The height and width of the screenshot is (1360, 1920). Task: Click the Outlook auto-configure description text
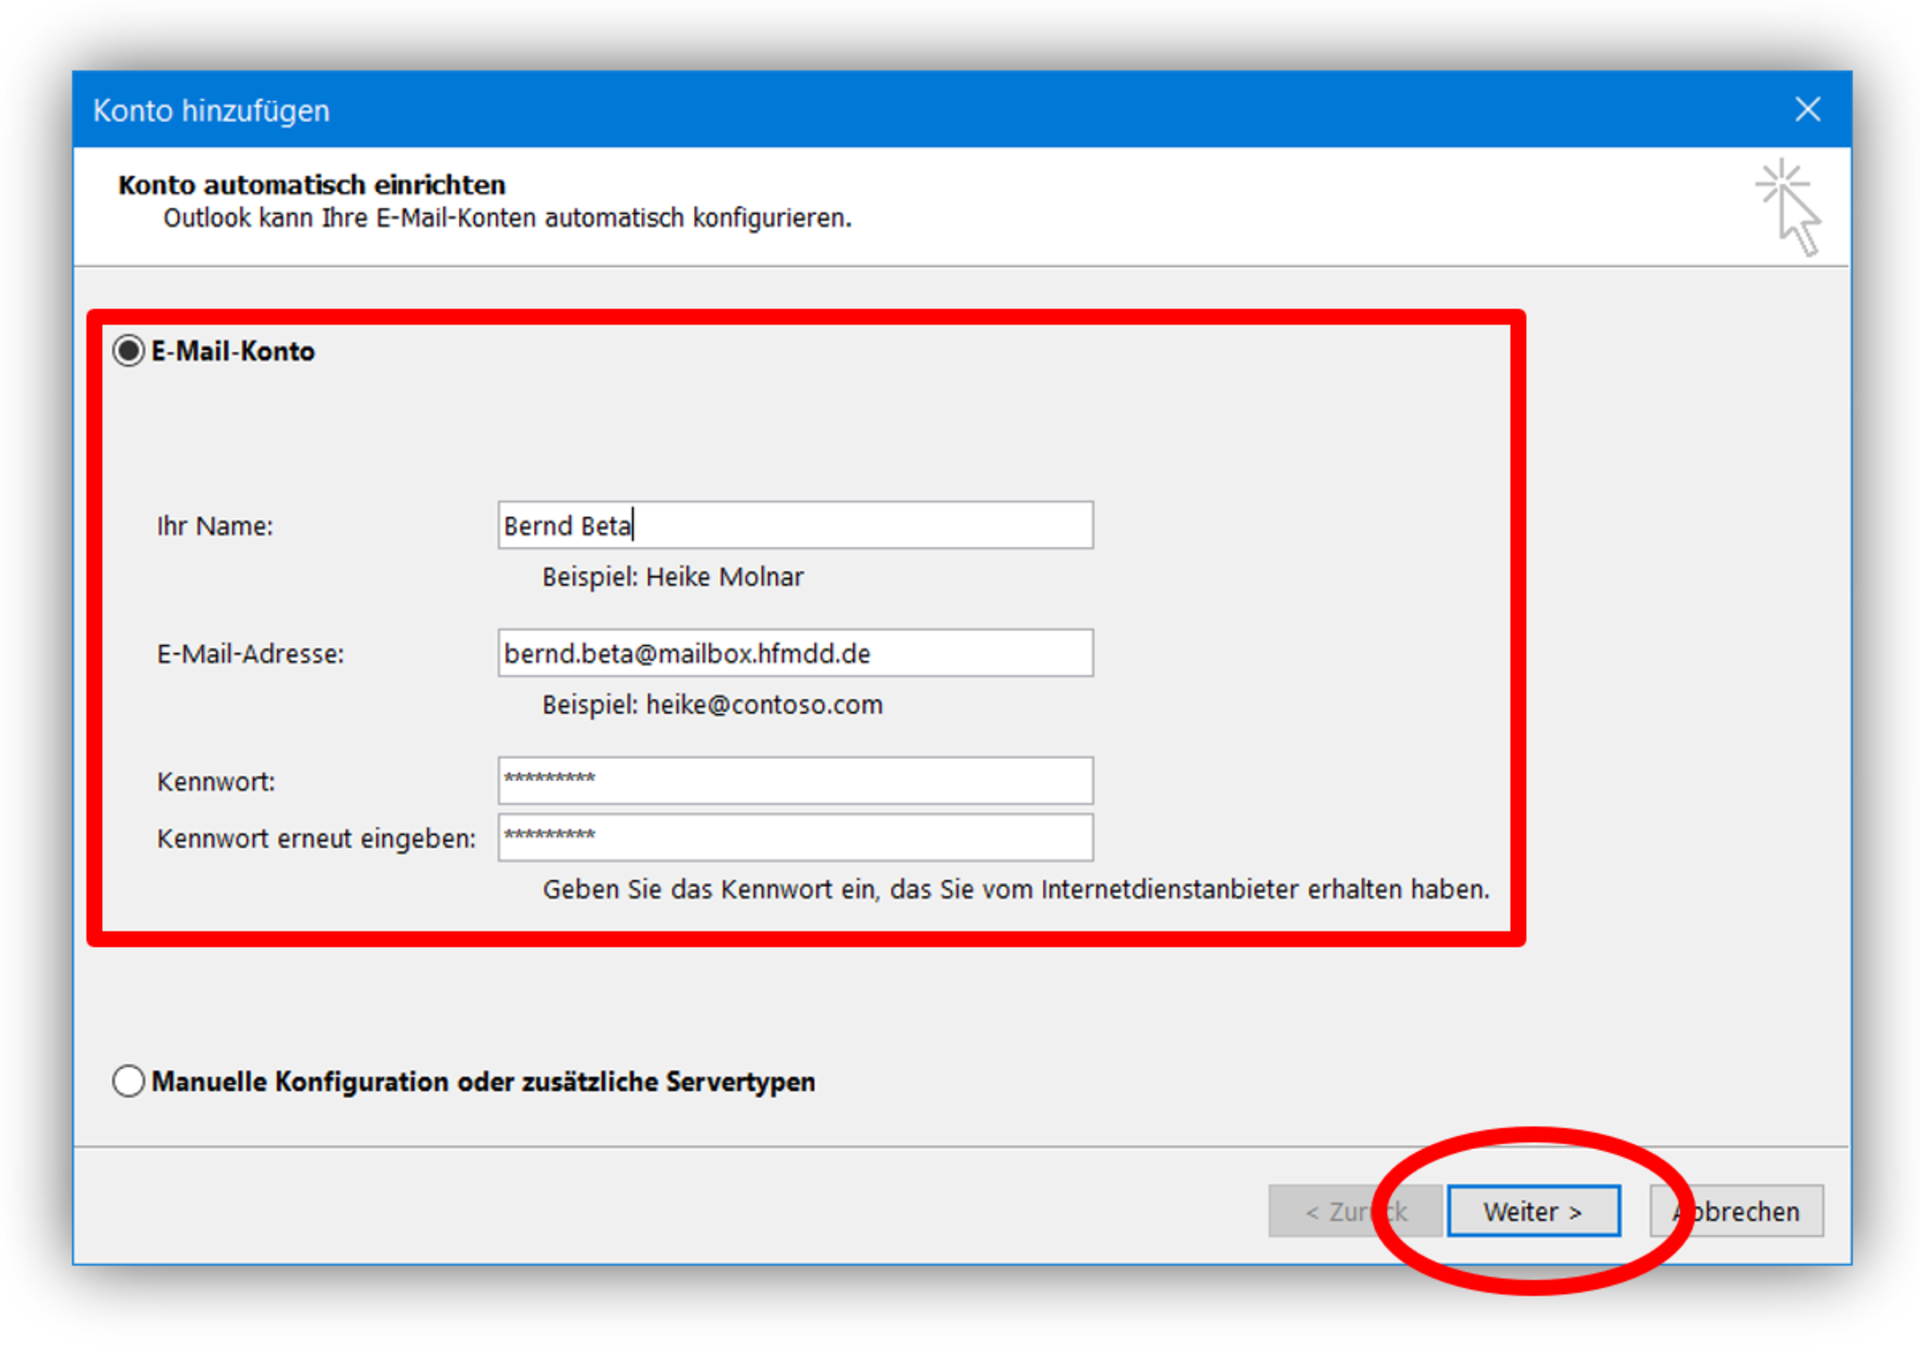(507, 218)
